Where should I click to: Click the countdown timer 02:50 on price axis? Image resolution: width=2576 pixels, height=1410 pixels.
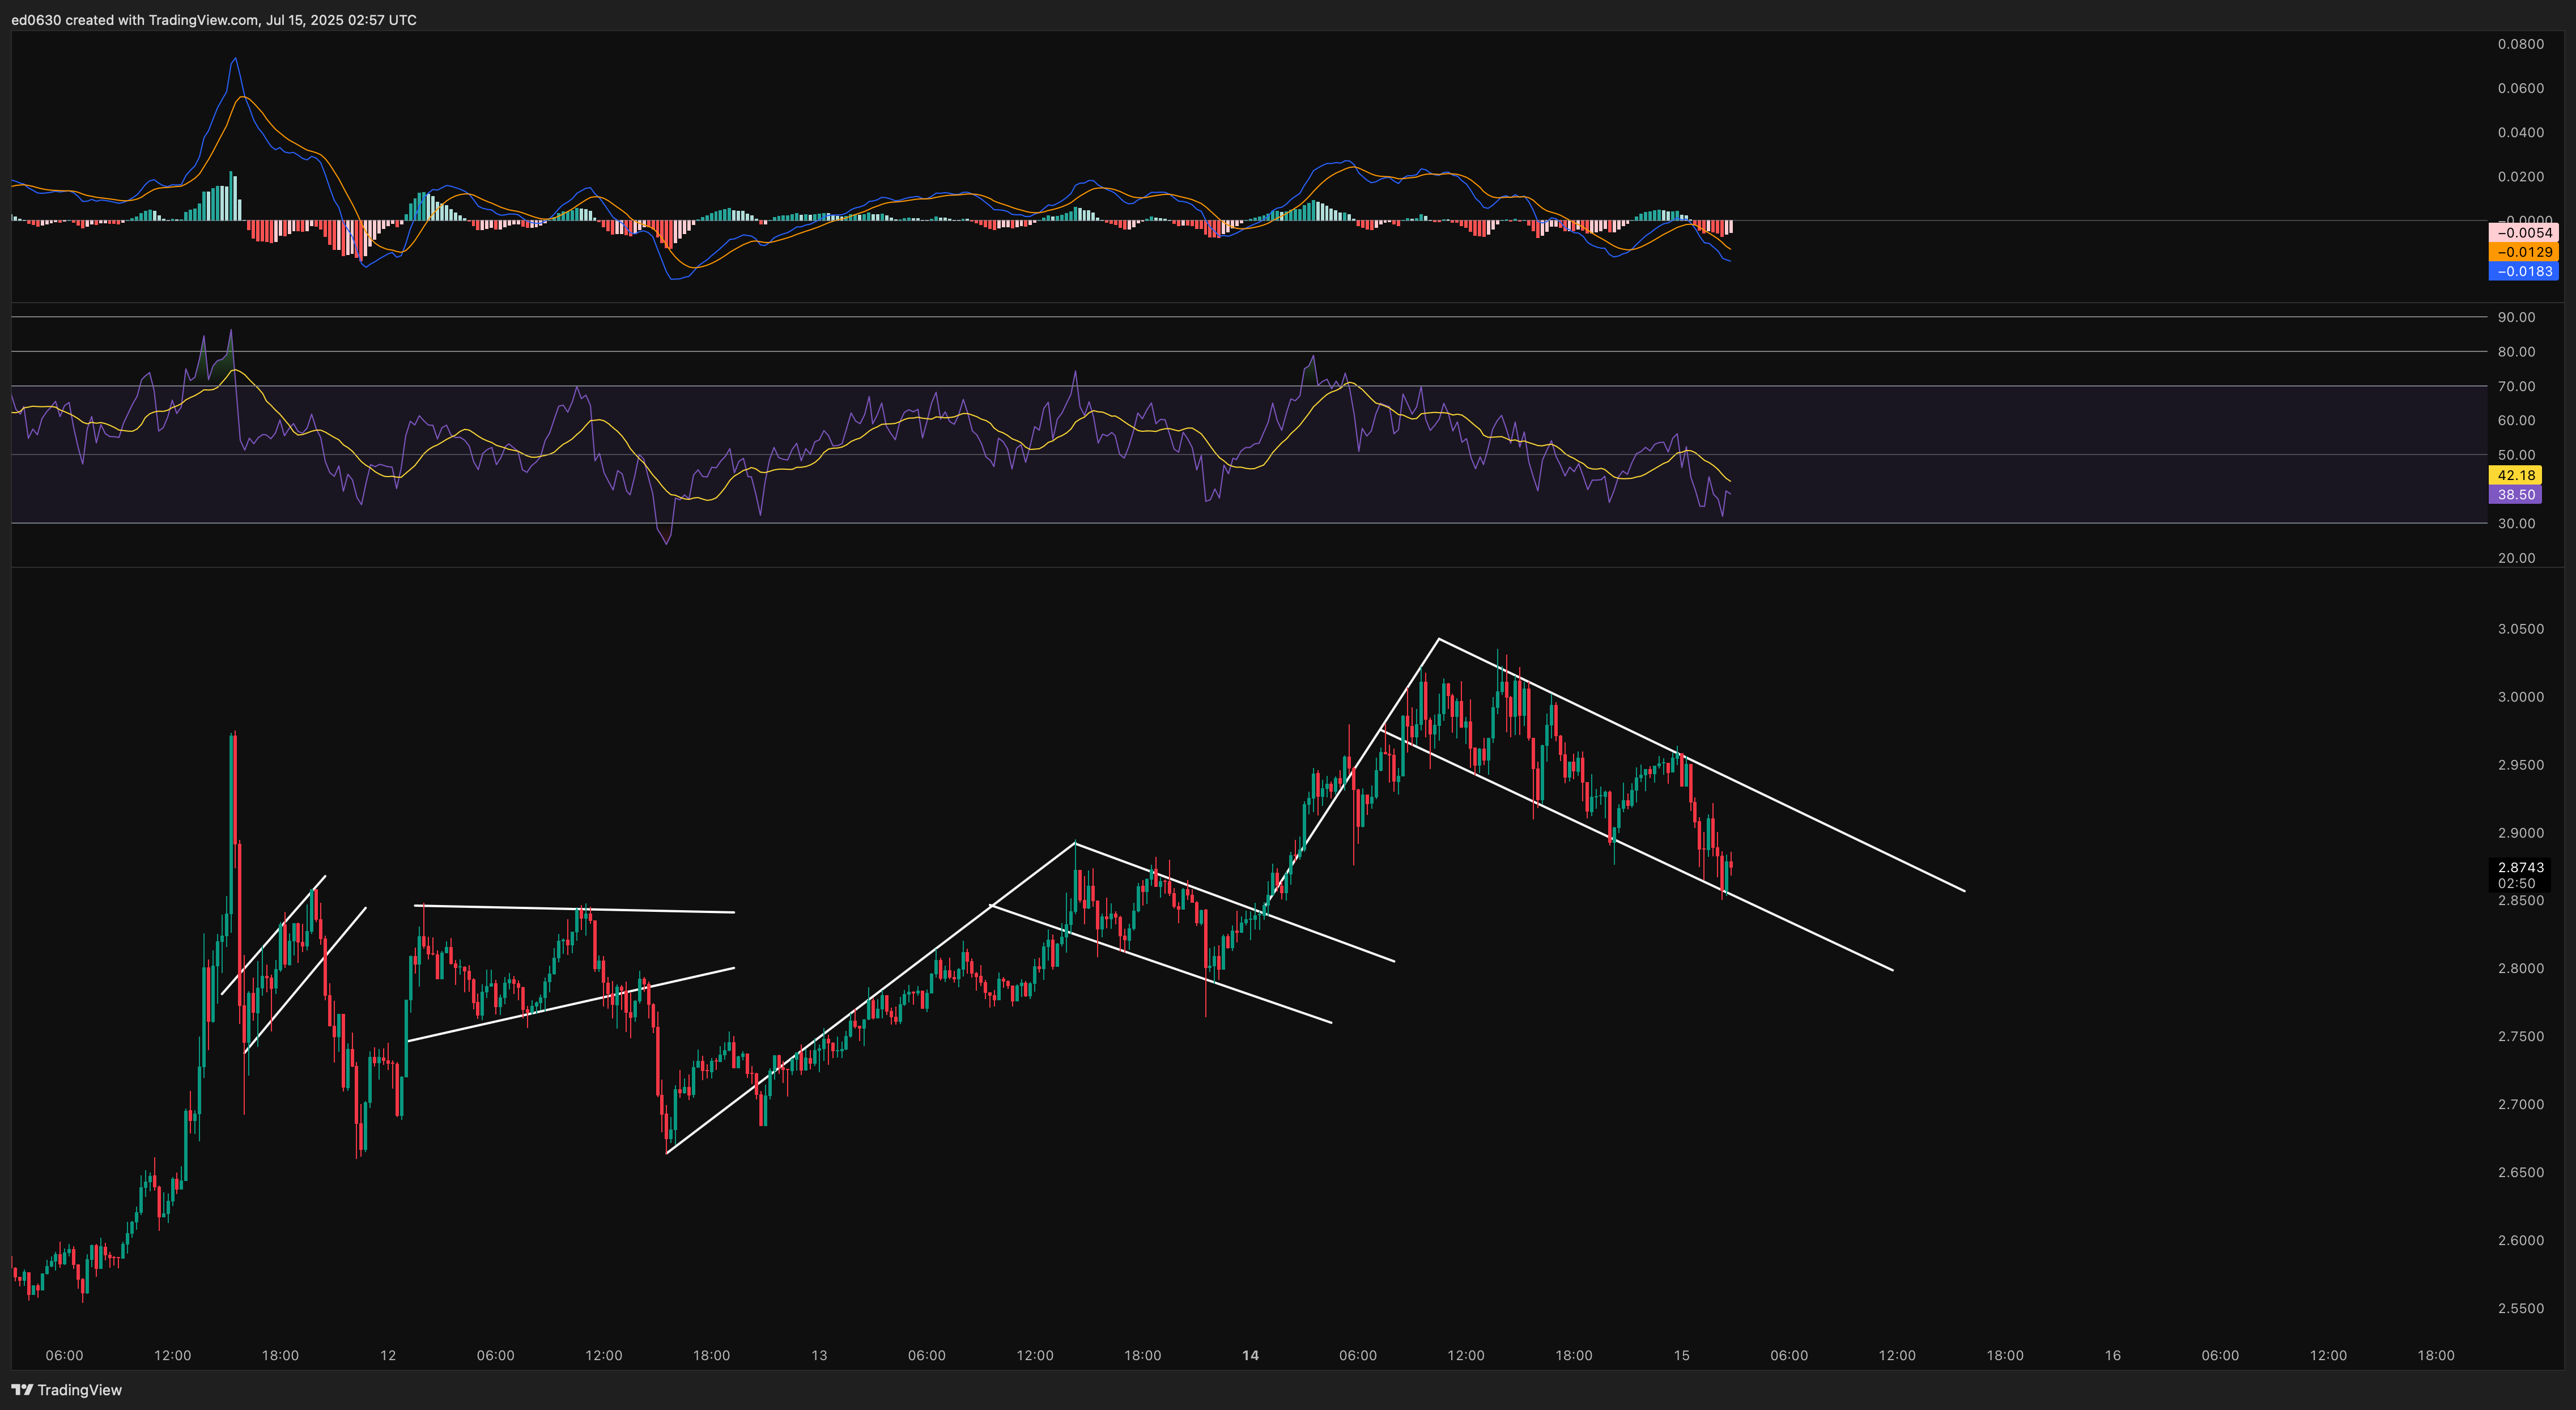(x=2516, y=883)
